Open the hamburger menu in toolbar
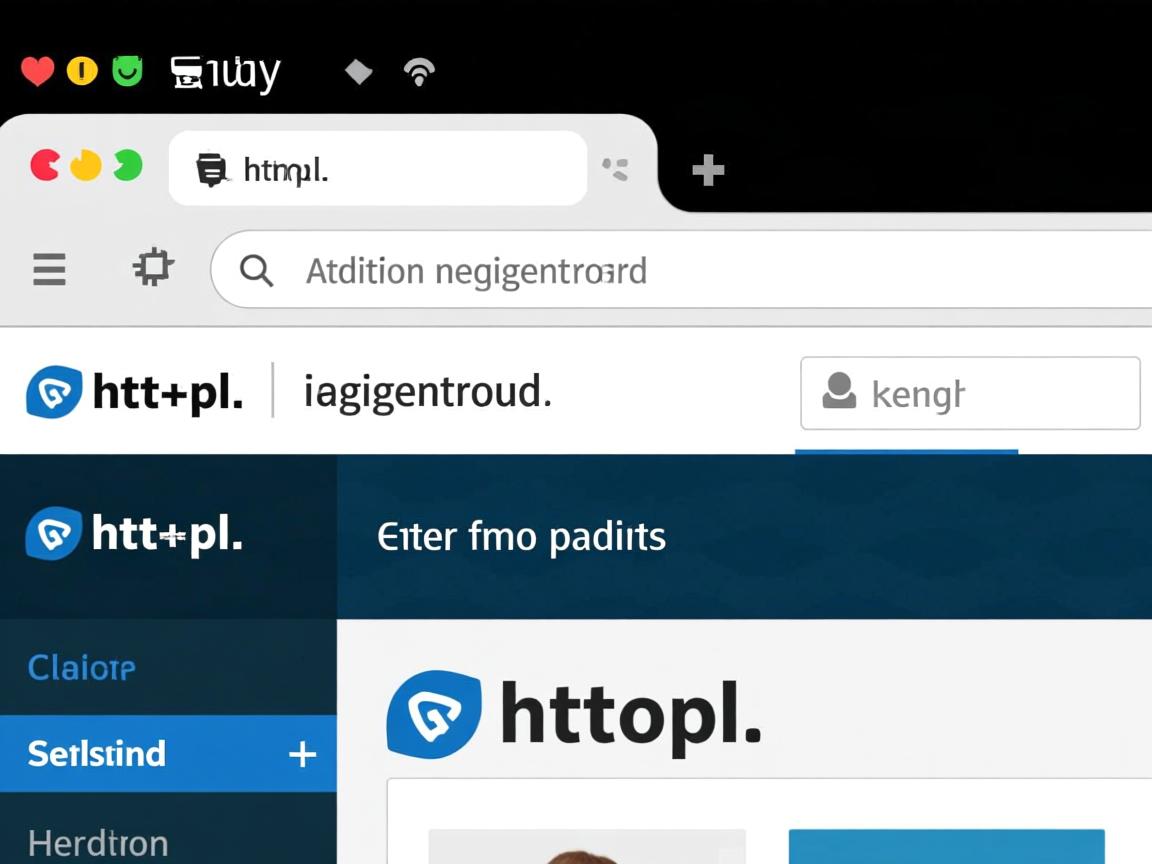The image size is (1152, 864). [x=49, y=269]
